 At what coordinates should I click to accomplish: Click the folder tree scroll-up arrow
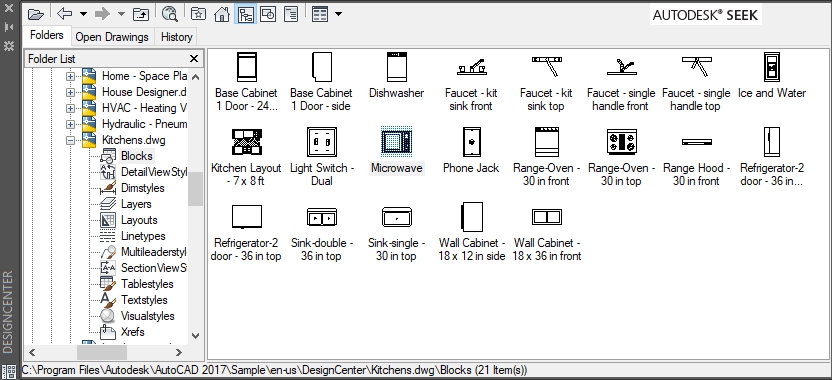tap(195, 77)
